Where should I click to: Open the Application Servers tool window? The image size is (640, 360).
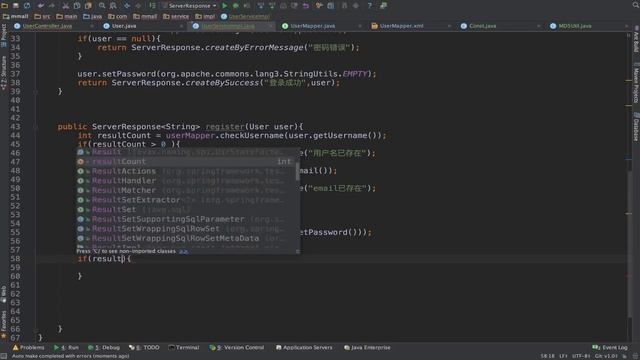coord(304,348)
